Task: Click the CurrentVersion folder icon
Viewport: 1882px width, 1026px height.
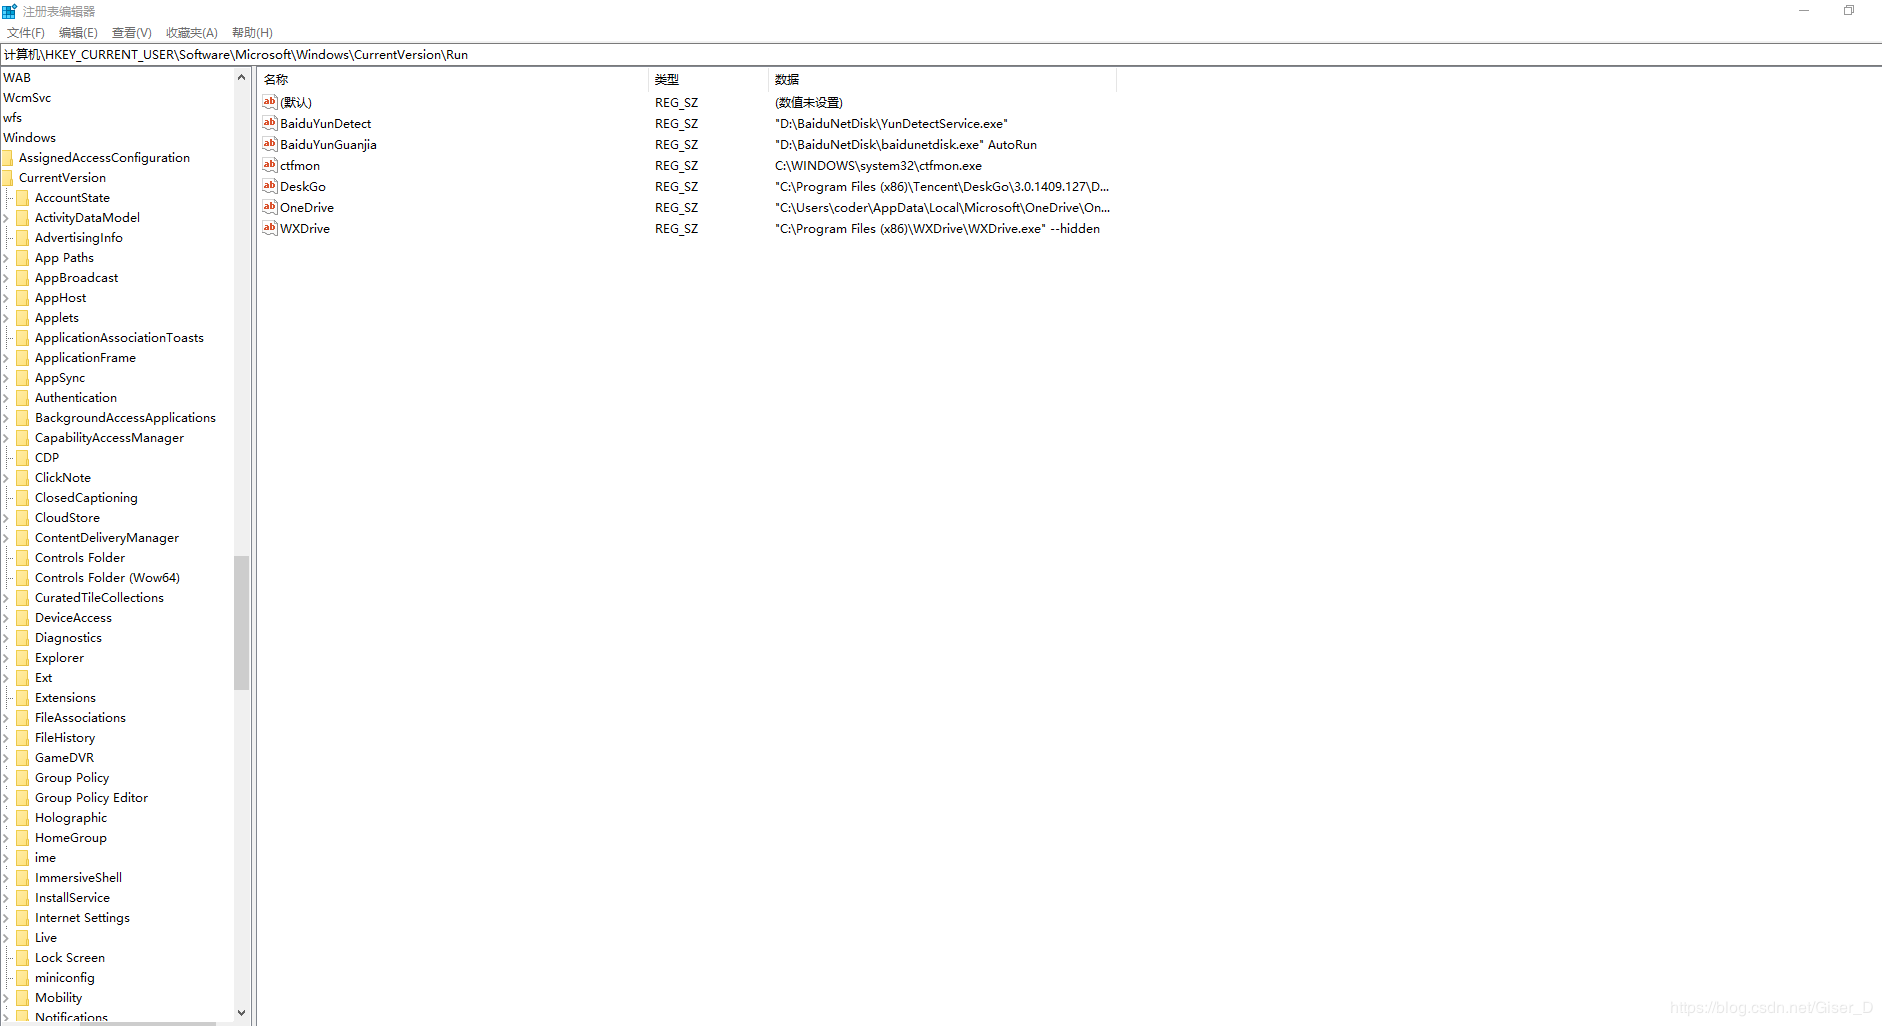Action: point(8,178)
